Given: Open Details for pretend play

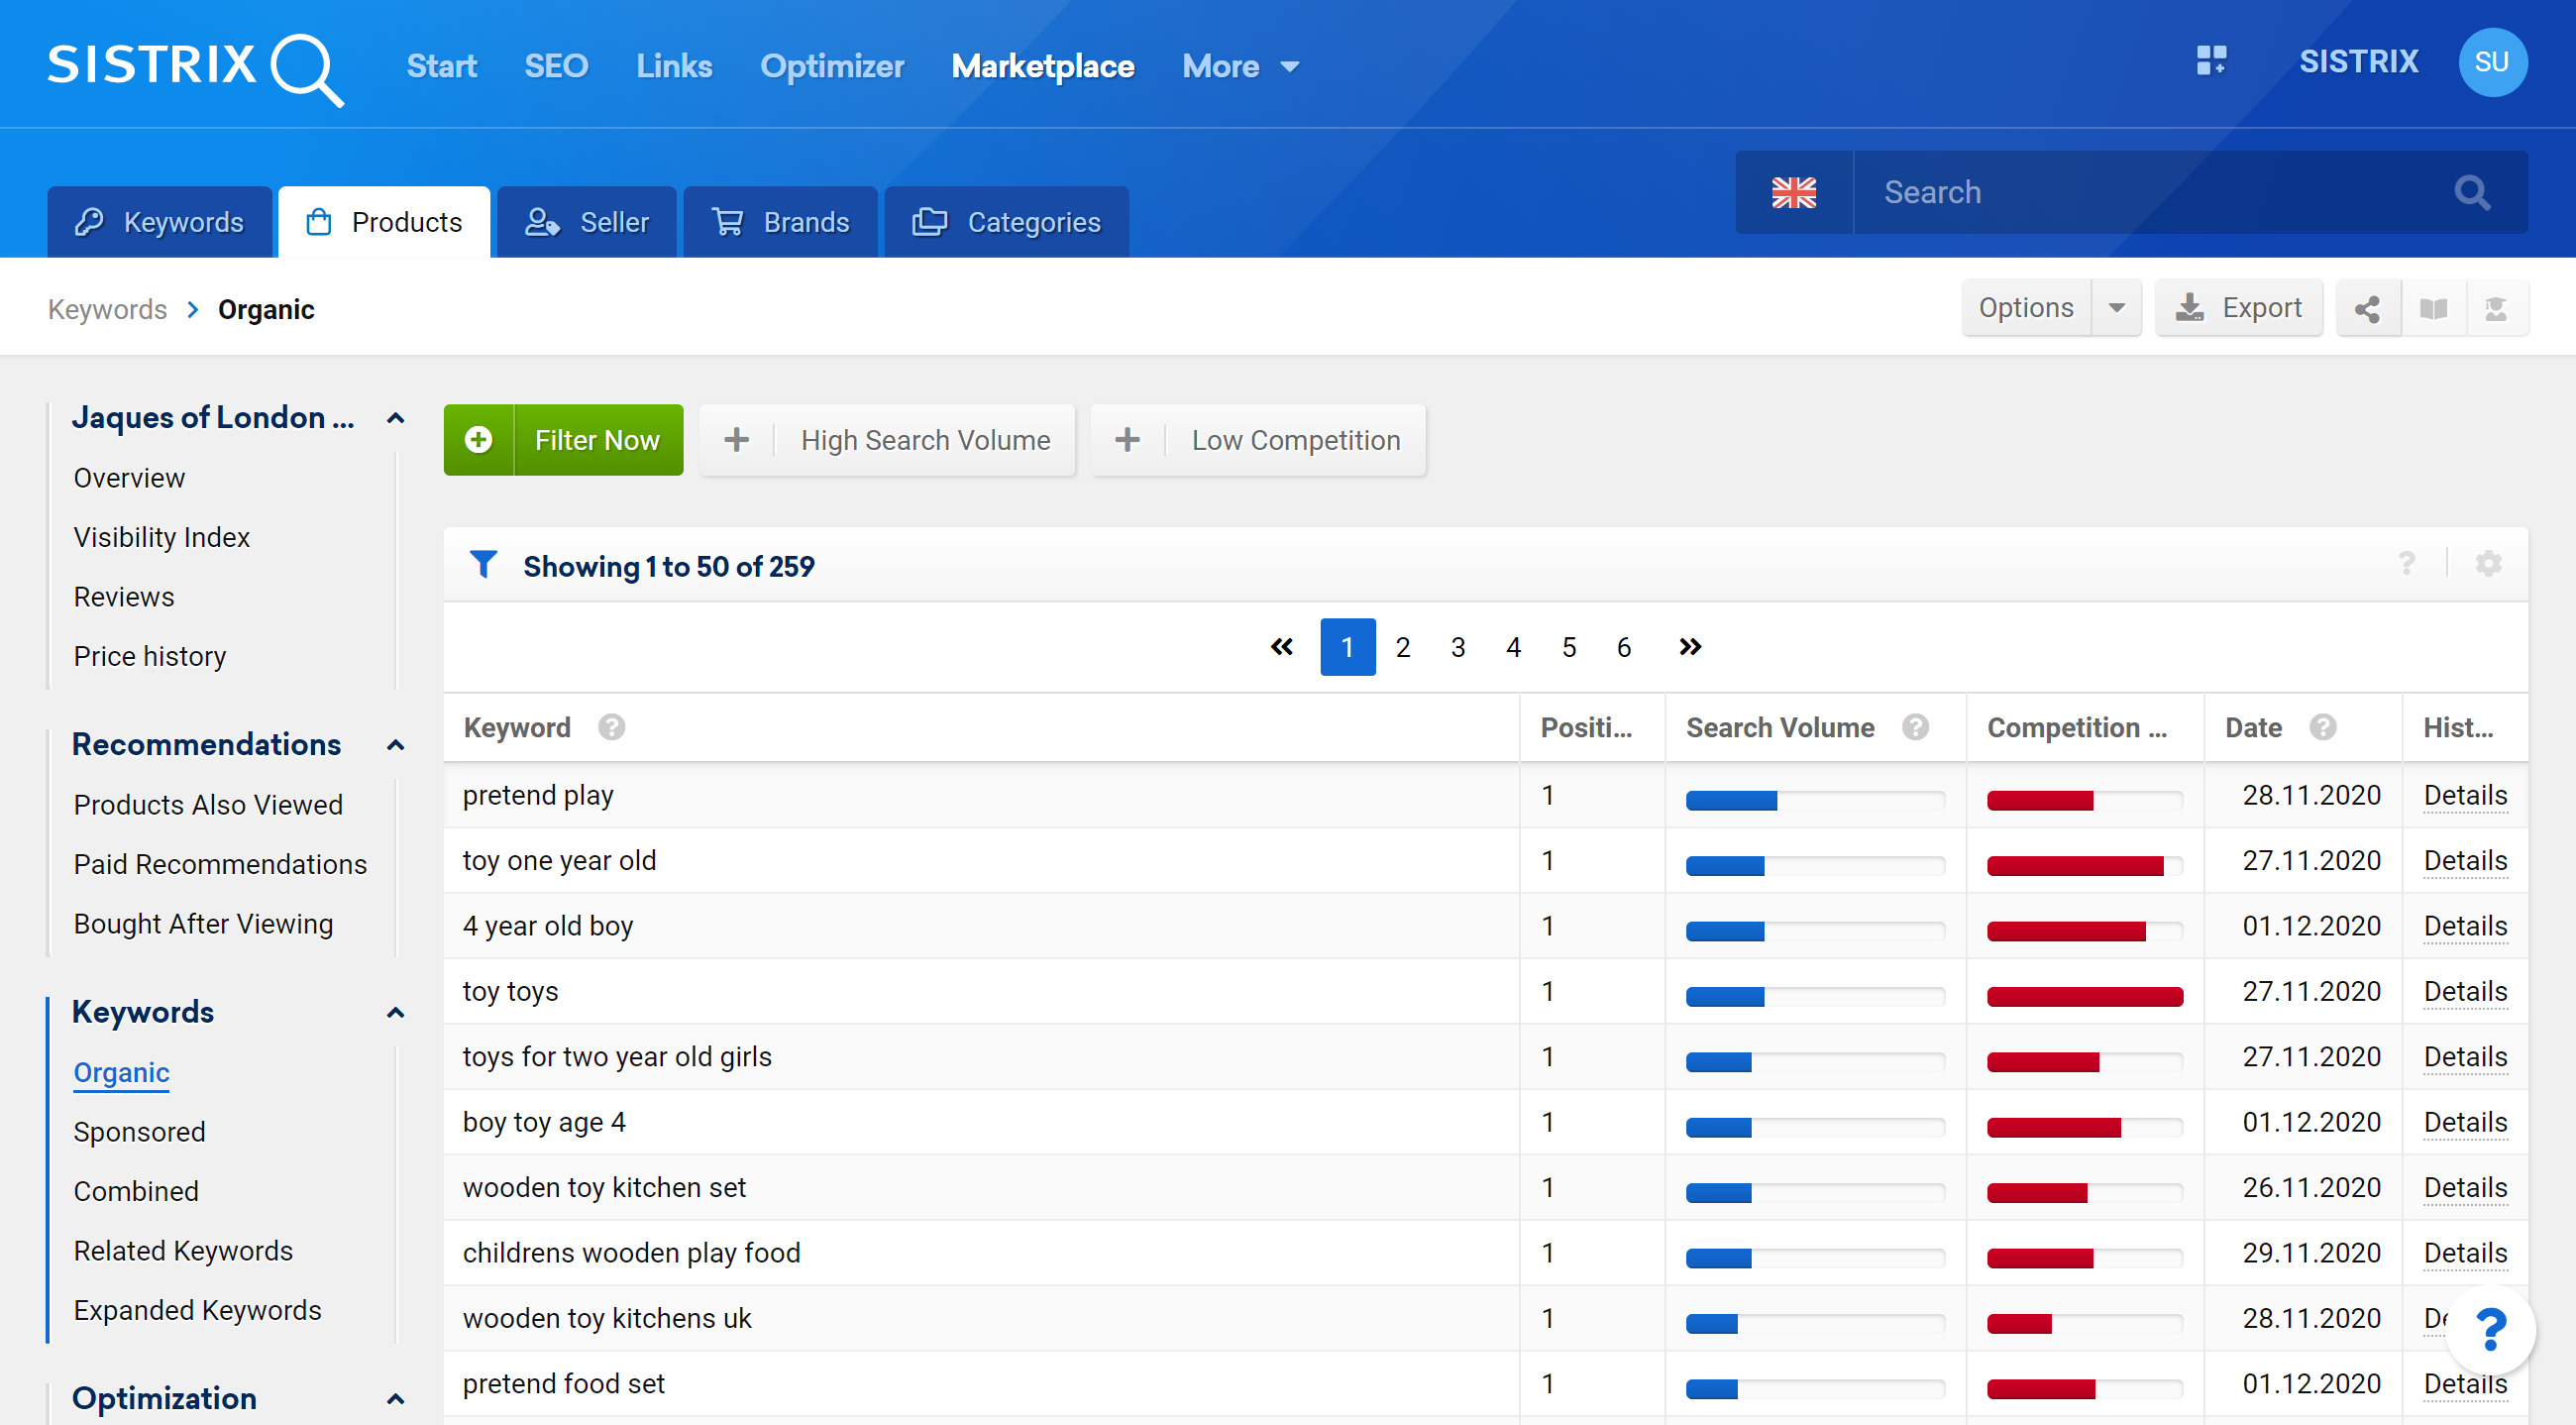Looking at the screenshot, I should [2465, 795].
